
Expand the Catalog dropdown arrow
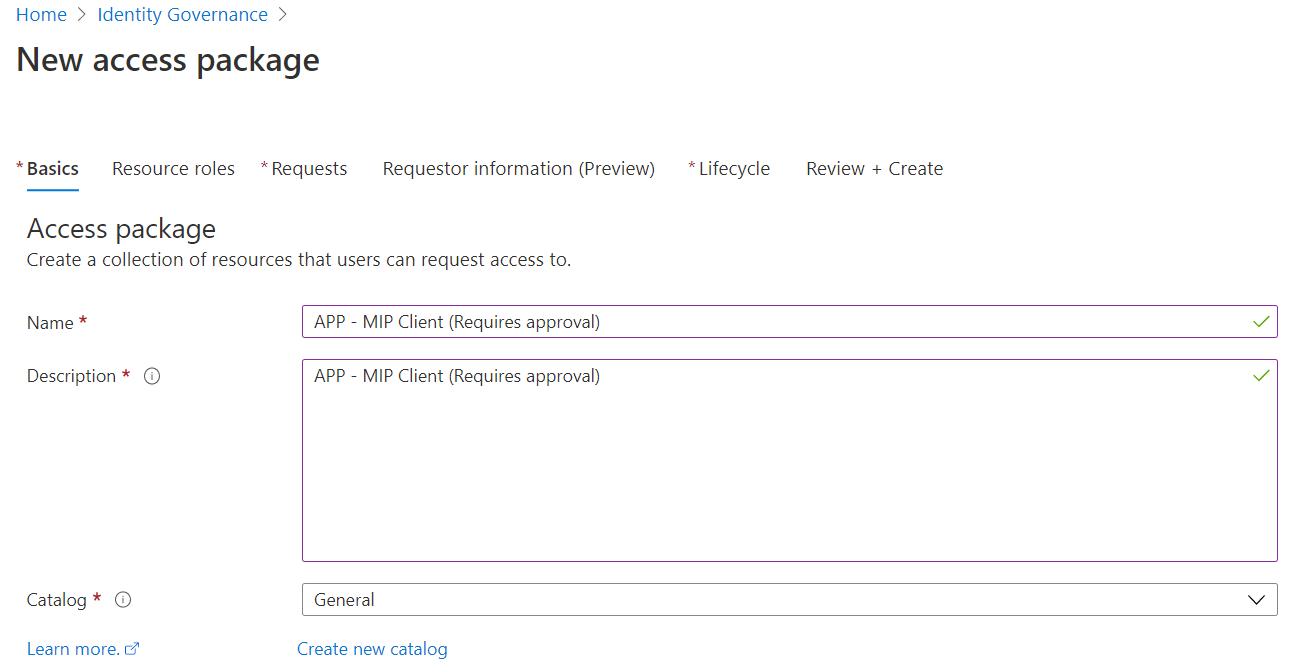pyautogui.click(x=1257, y=600)
